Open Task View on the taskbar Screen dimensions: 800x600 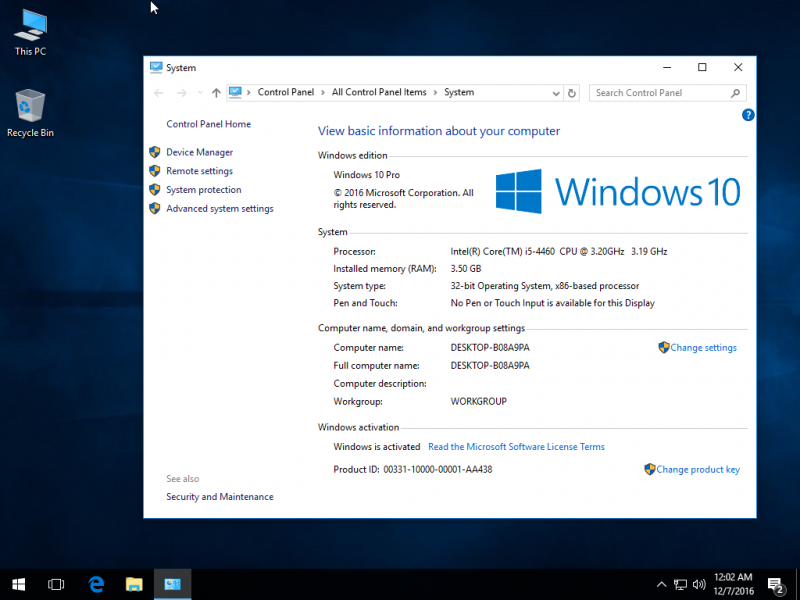[56, 584]
